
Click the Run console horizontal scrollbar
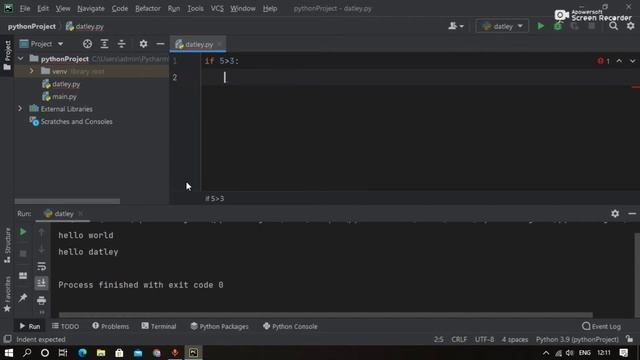click(x=326, y=315)
